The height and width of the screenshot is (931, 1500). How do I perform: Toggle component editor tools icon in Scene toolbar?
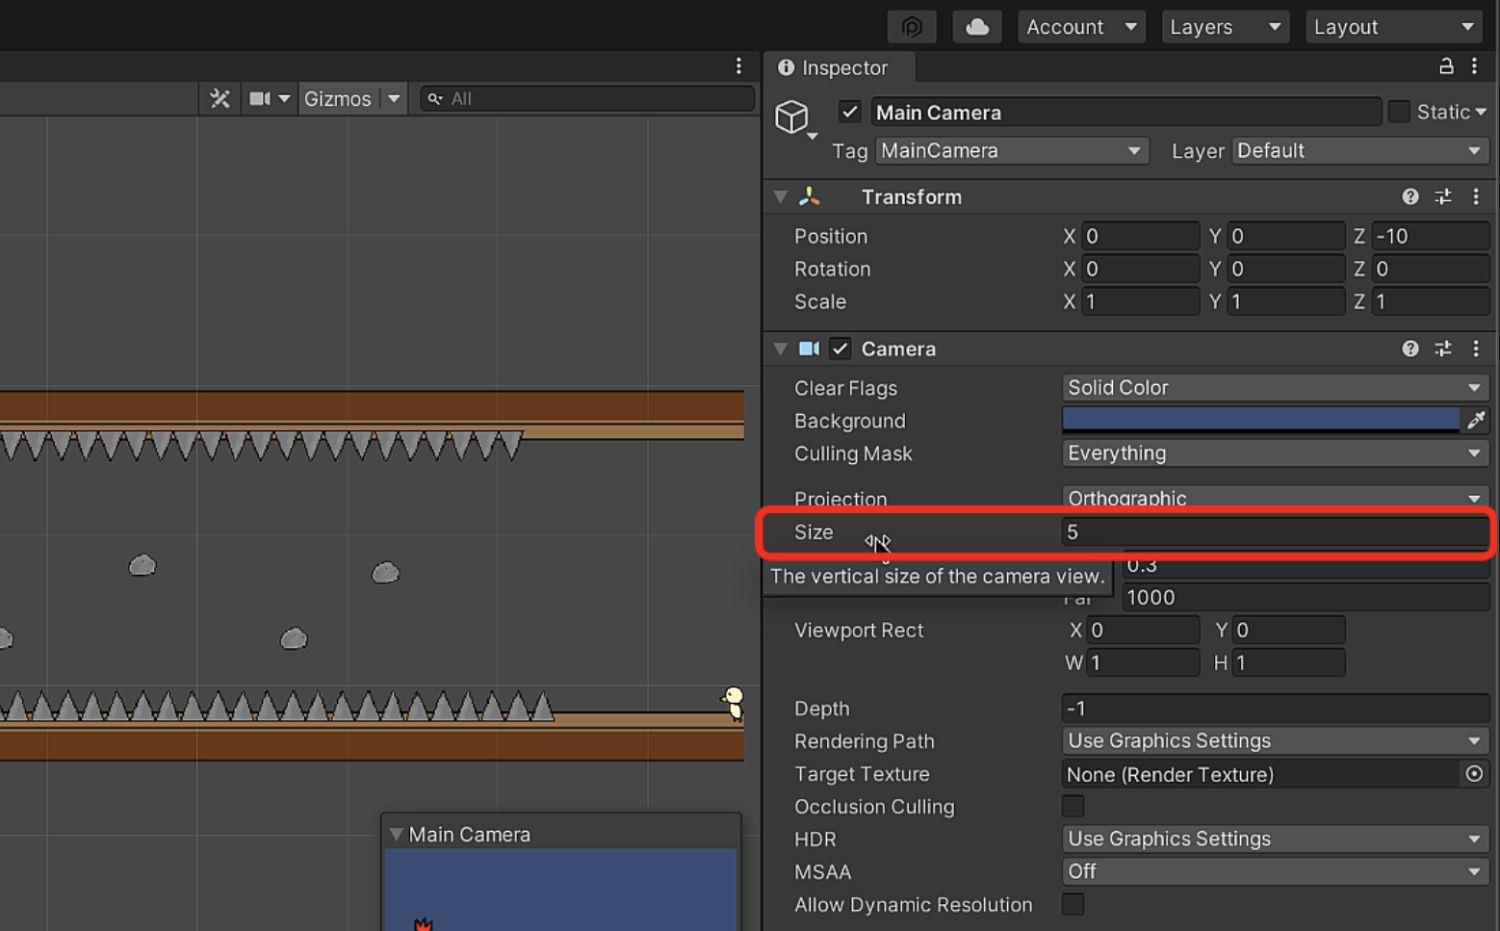point(220,98)
